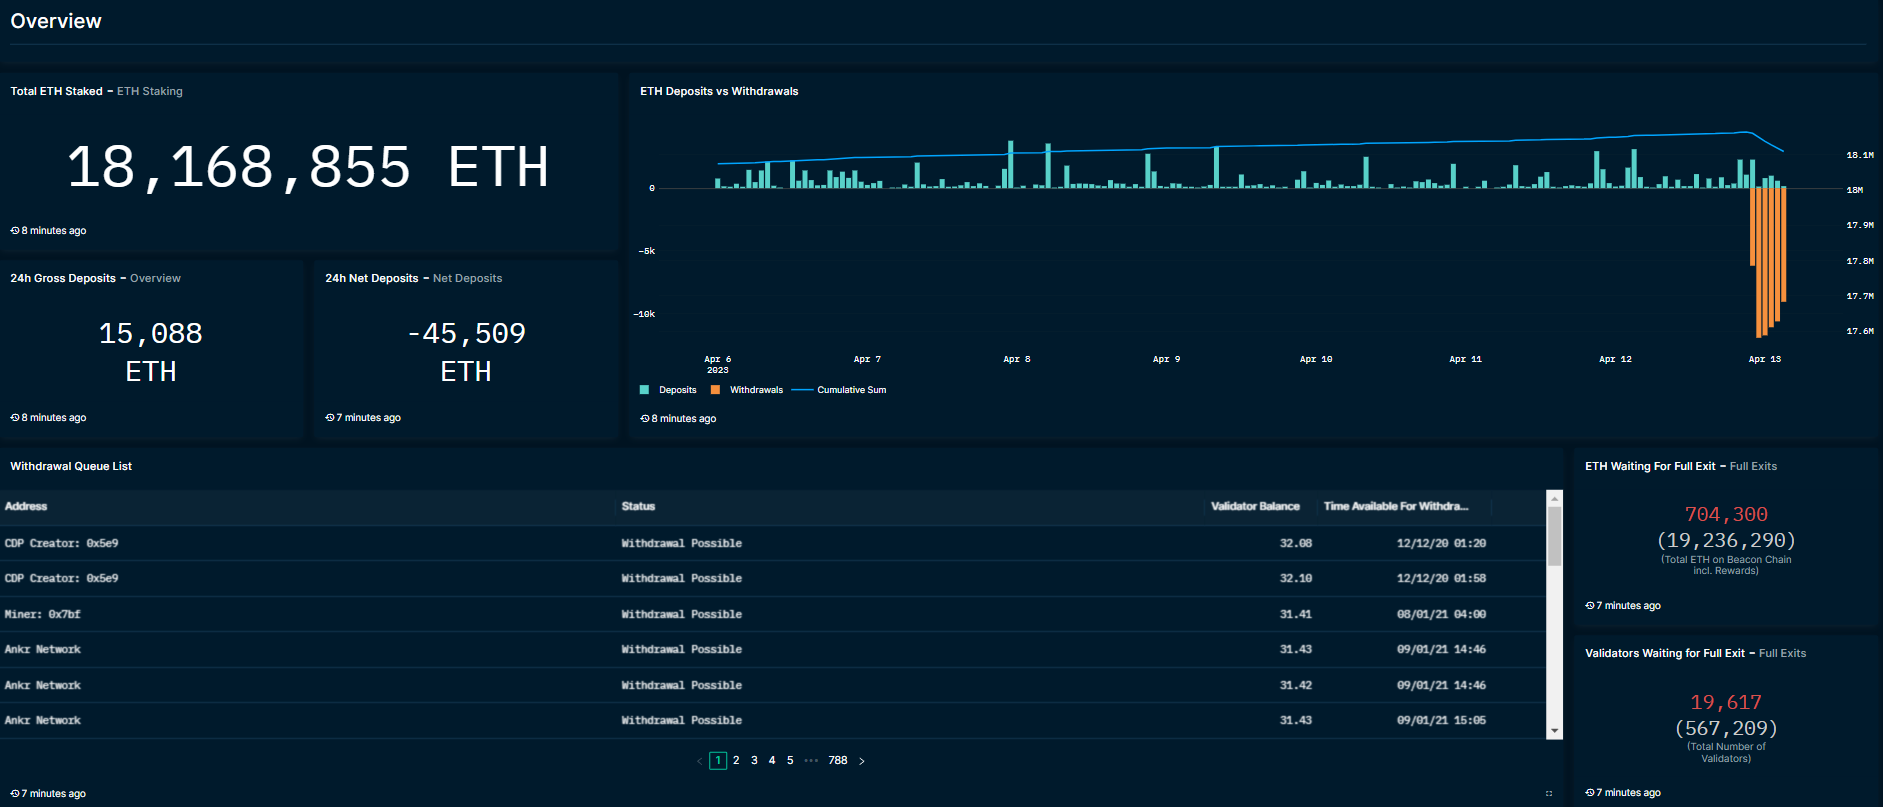Click the 09/01/21 15:05 time cell
The width and height of the screenshot is (1883, 807).
pos(1441,720)
